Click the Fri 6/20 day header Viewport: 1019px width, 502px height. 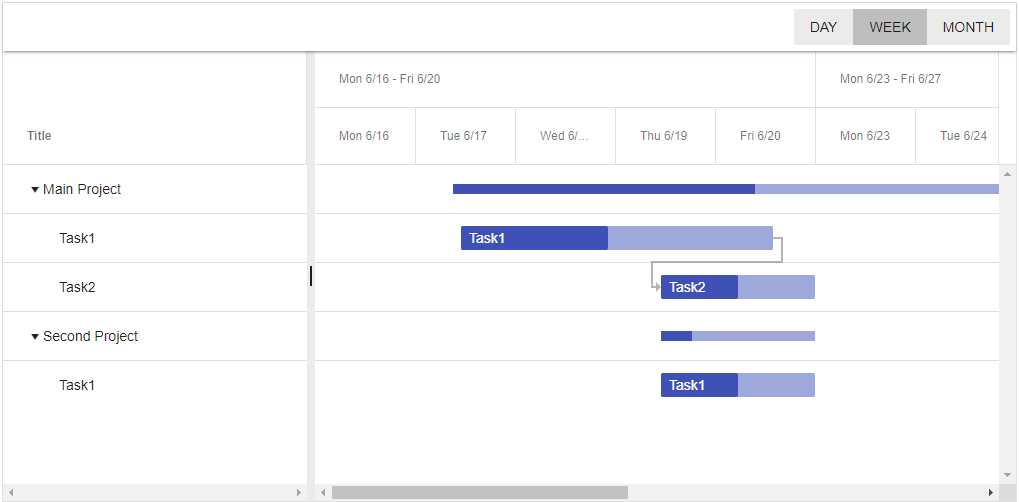(765, 136)
